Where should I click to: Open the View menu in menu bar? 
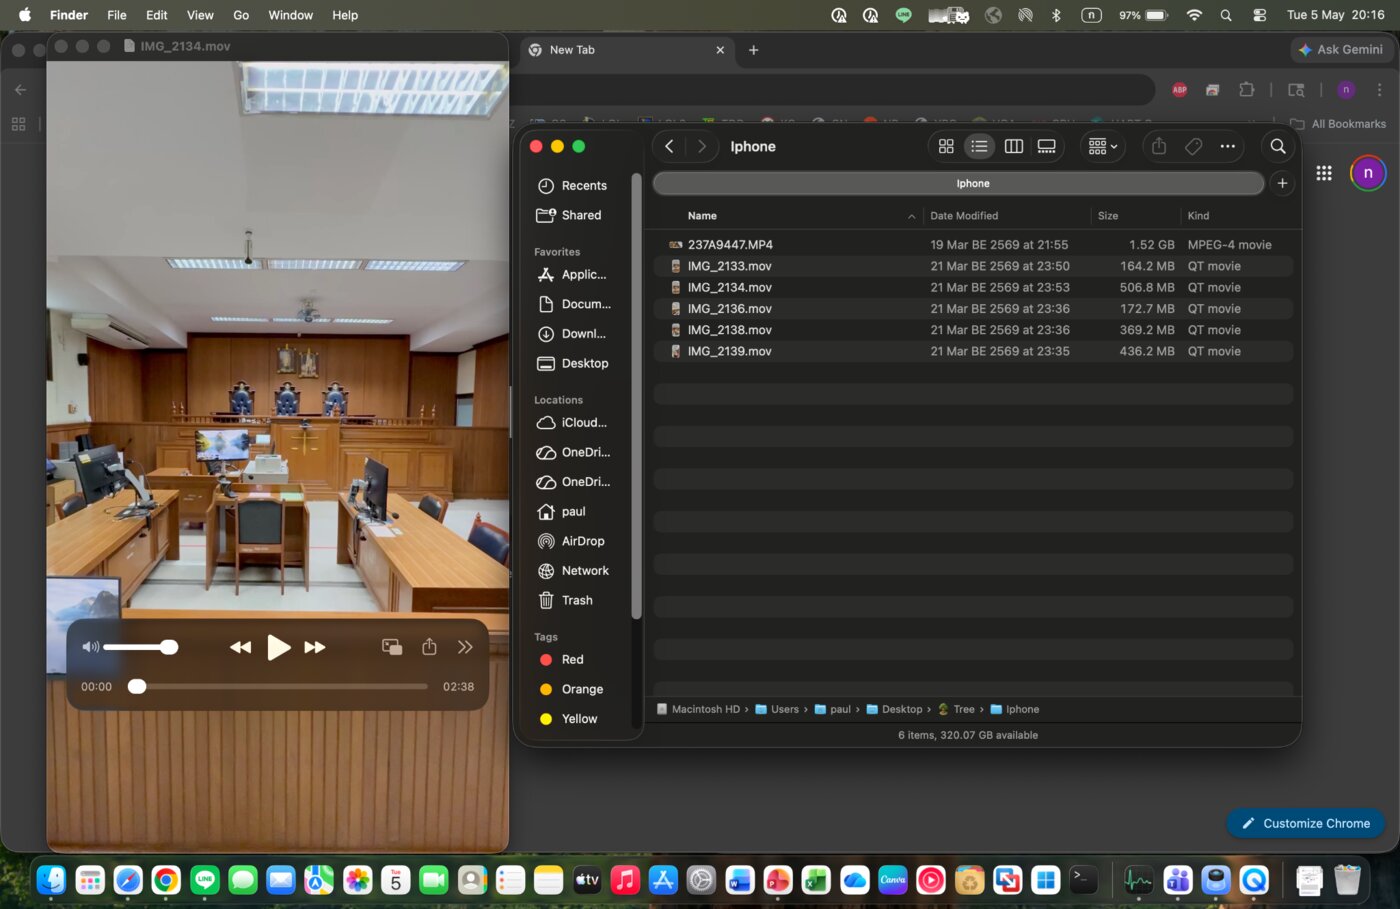[200, 15]
